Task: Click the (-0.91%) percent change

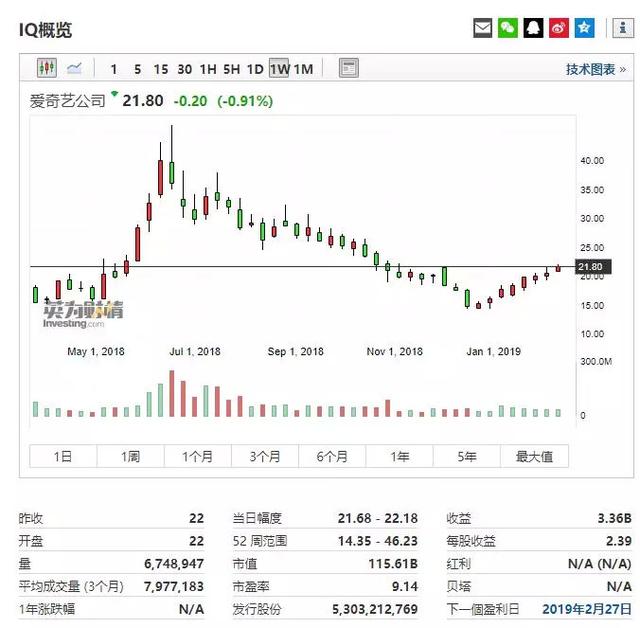Action: click(x=245, y=101)
